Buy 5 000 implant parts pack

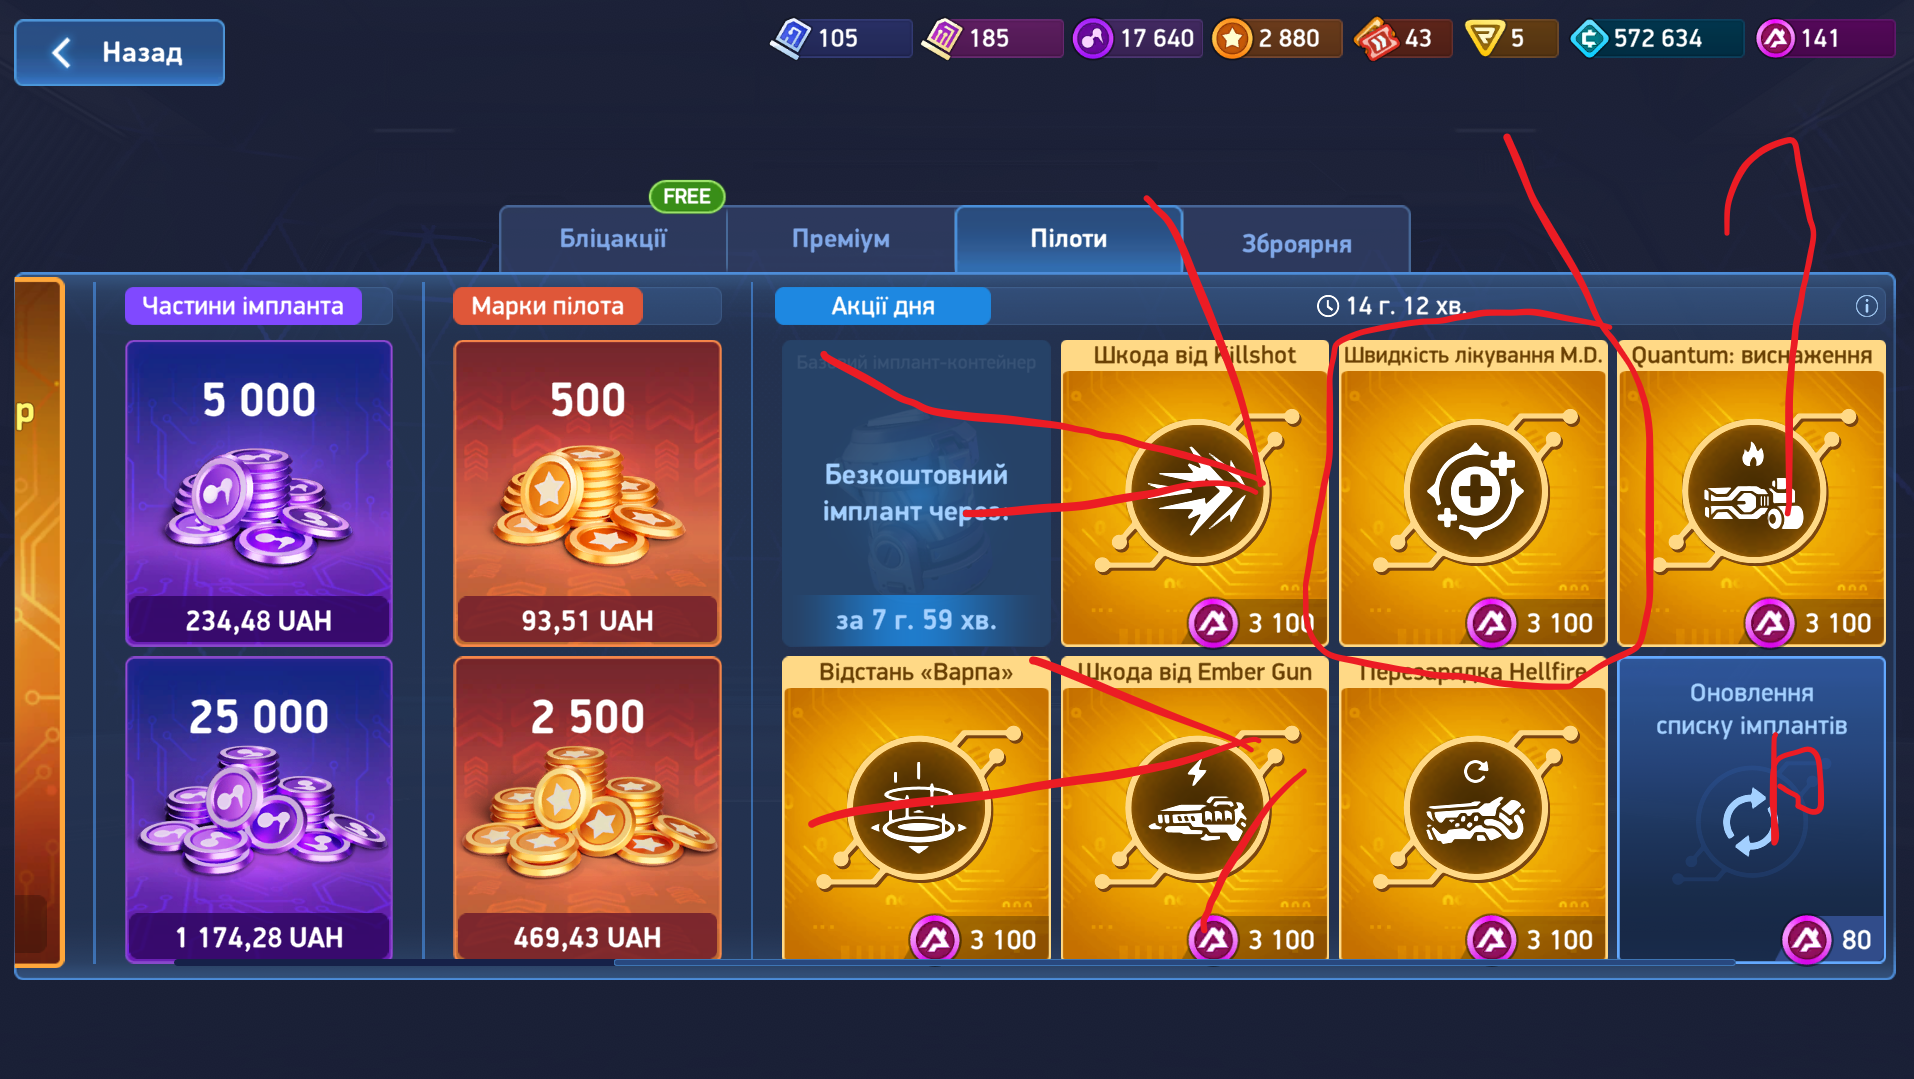coord(259,493)
